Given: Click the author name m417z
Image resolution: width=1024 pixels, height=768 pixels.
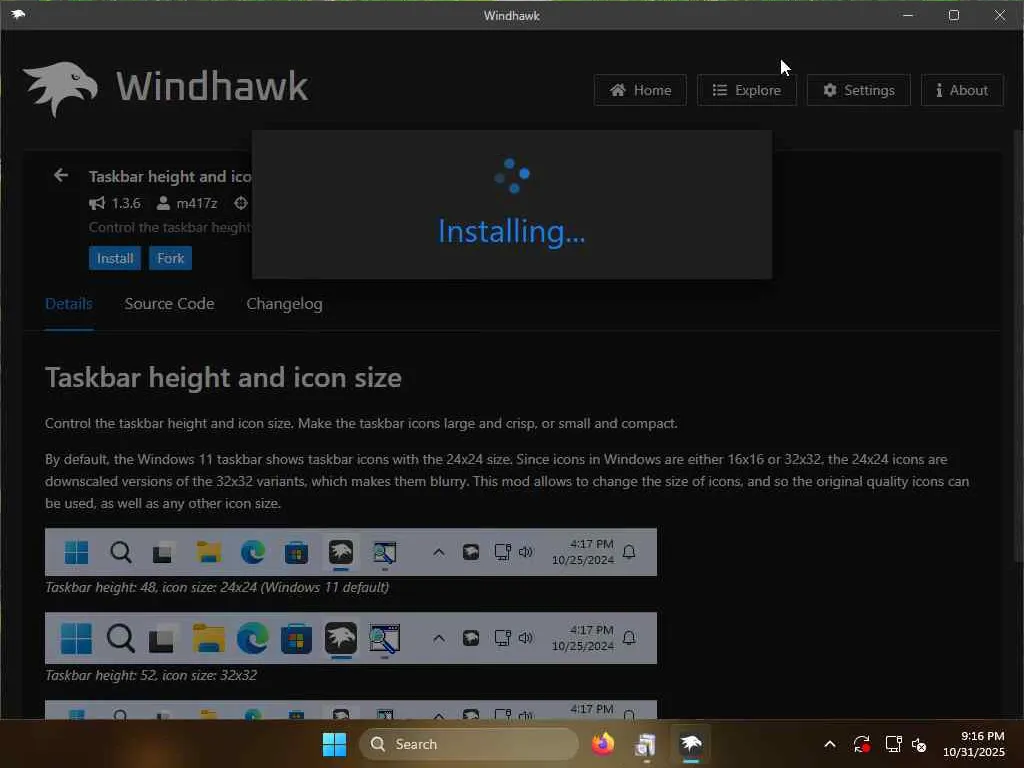Looking at the screenshot, I should [x=197, y=203].
